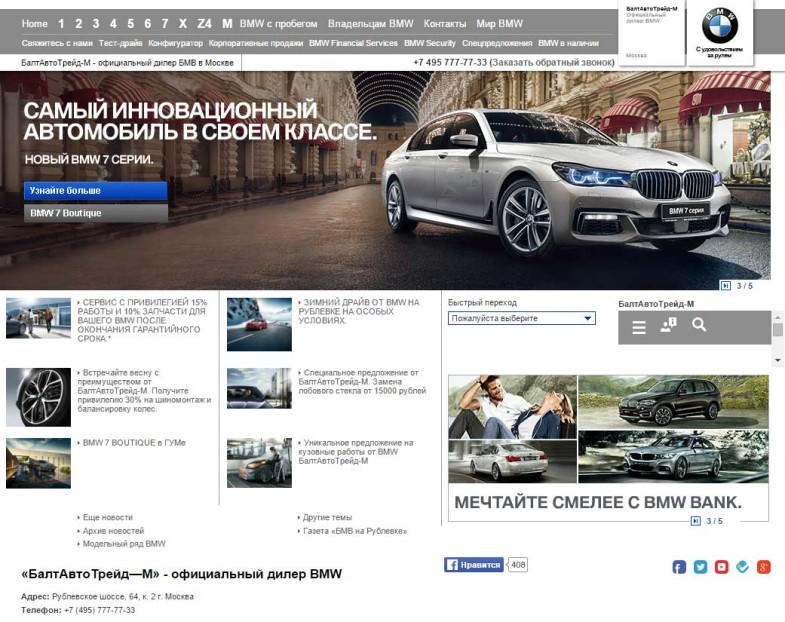The image size is (785, 622).
Task: Click the boutique showroom thumbnail
Action: point(39,463)
